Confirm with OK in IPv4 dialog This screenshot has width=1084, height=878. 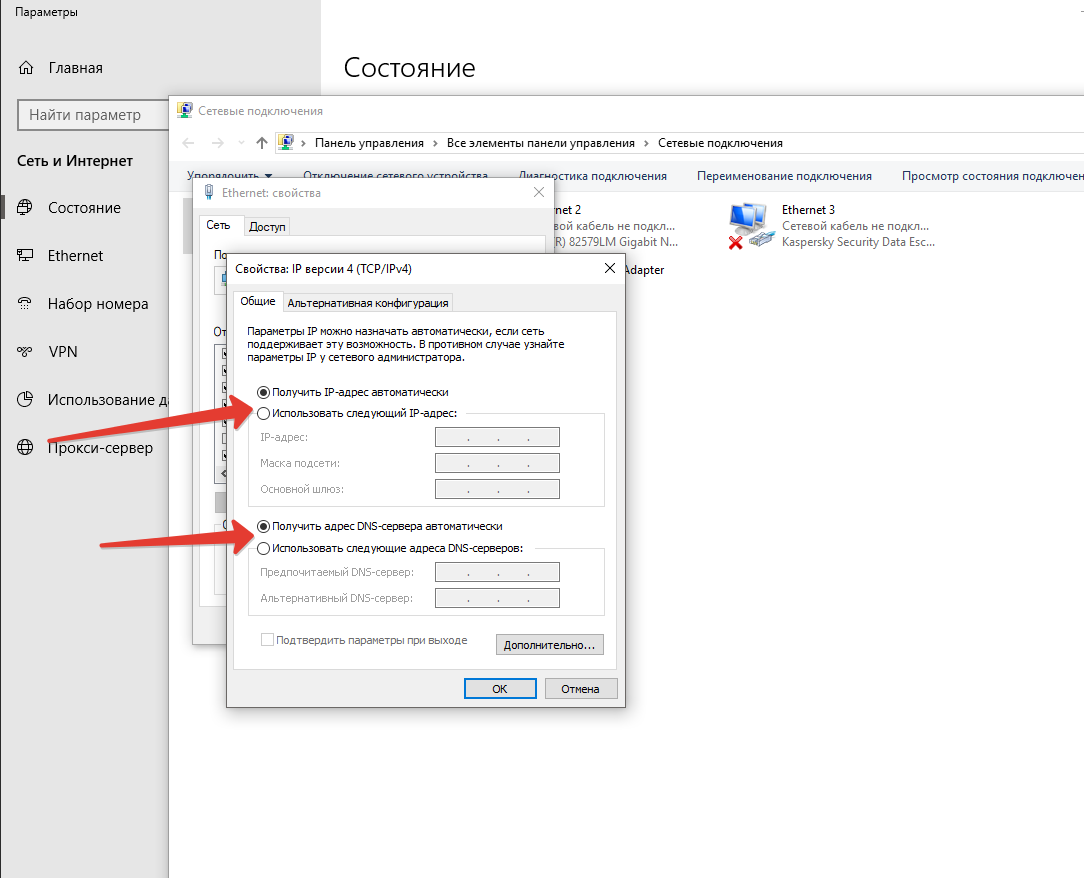tap(500, 689)
